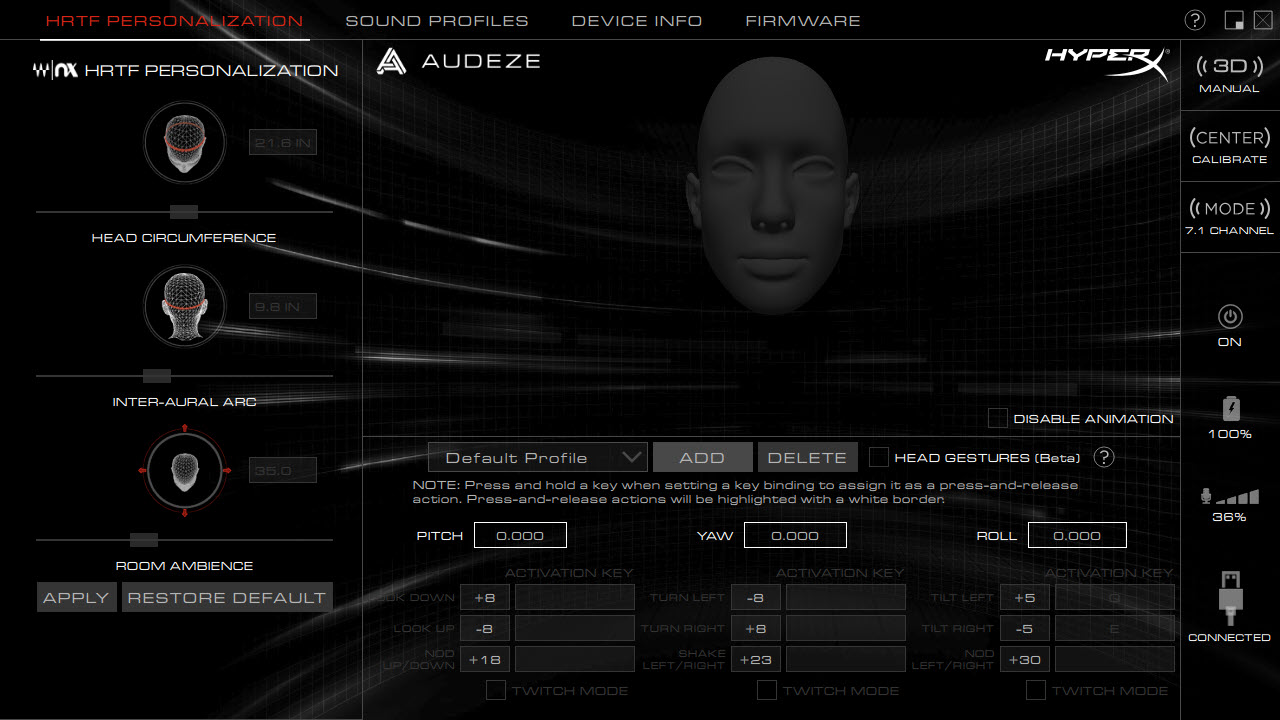The image size is (1280, 720).
Task: Open the Default Profile dropdown
Action: tap(538, 457)
